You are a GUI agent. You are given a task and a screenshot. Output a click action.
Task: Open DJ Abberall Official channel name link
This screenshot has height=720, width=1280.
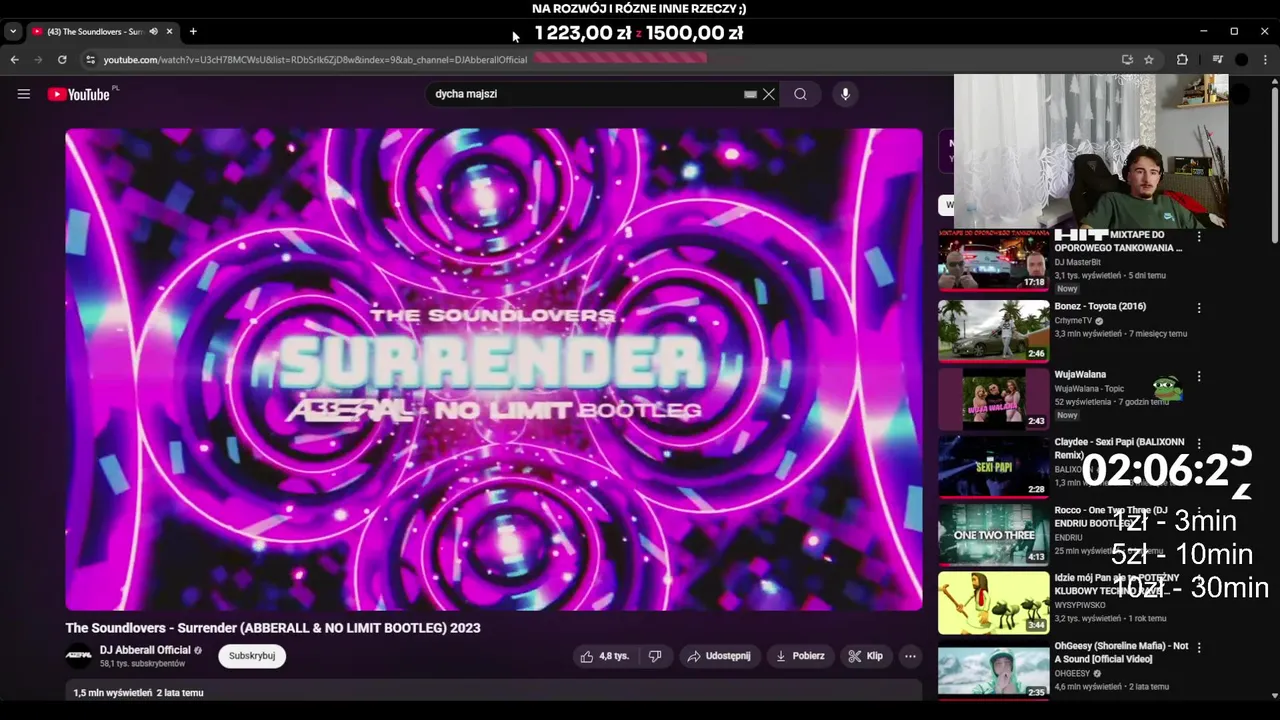pos(145,650)
